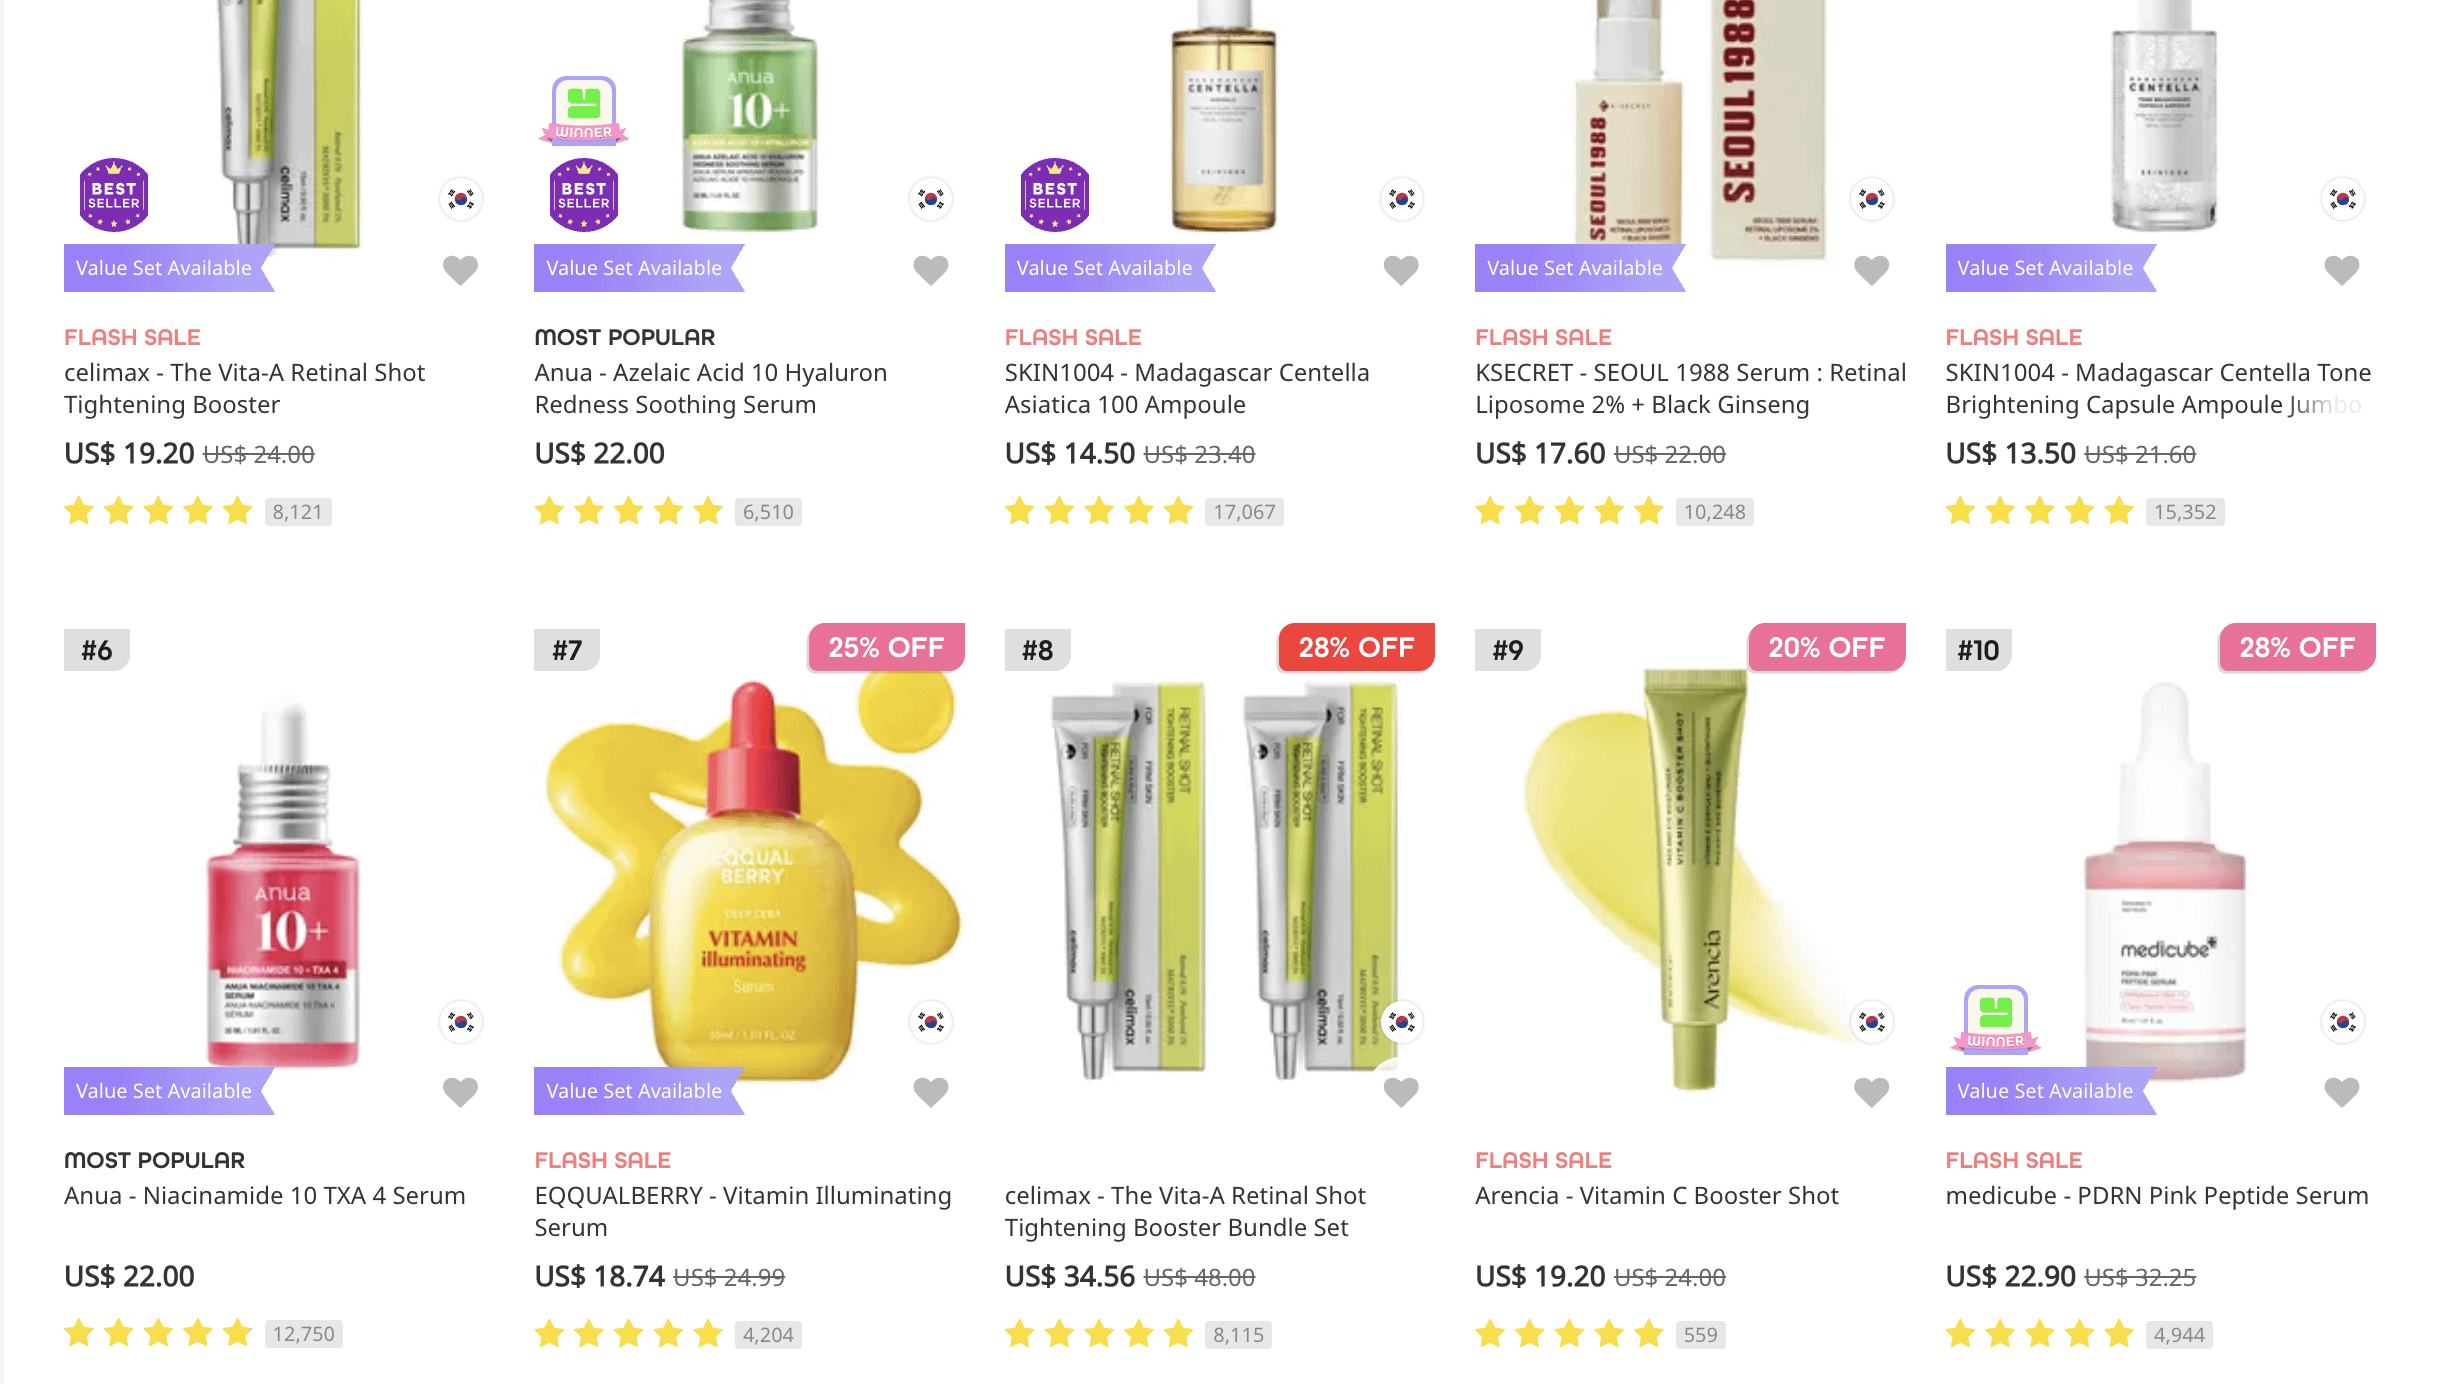Open EQQUALBERRY Vitamin Illuminating Serum title link
This screenshot has width=2442, height=1384.
[x=743, y=1212]
